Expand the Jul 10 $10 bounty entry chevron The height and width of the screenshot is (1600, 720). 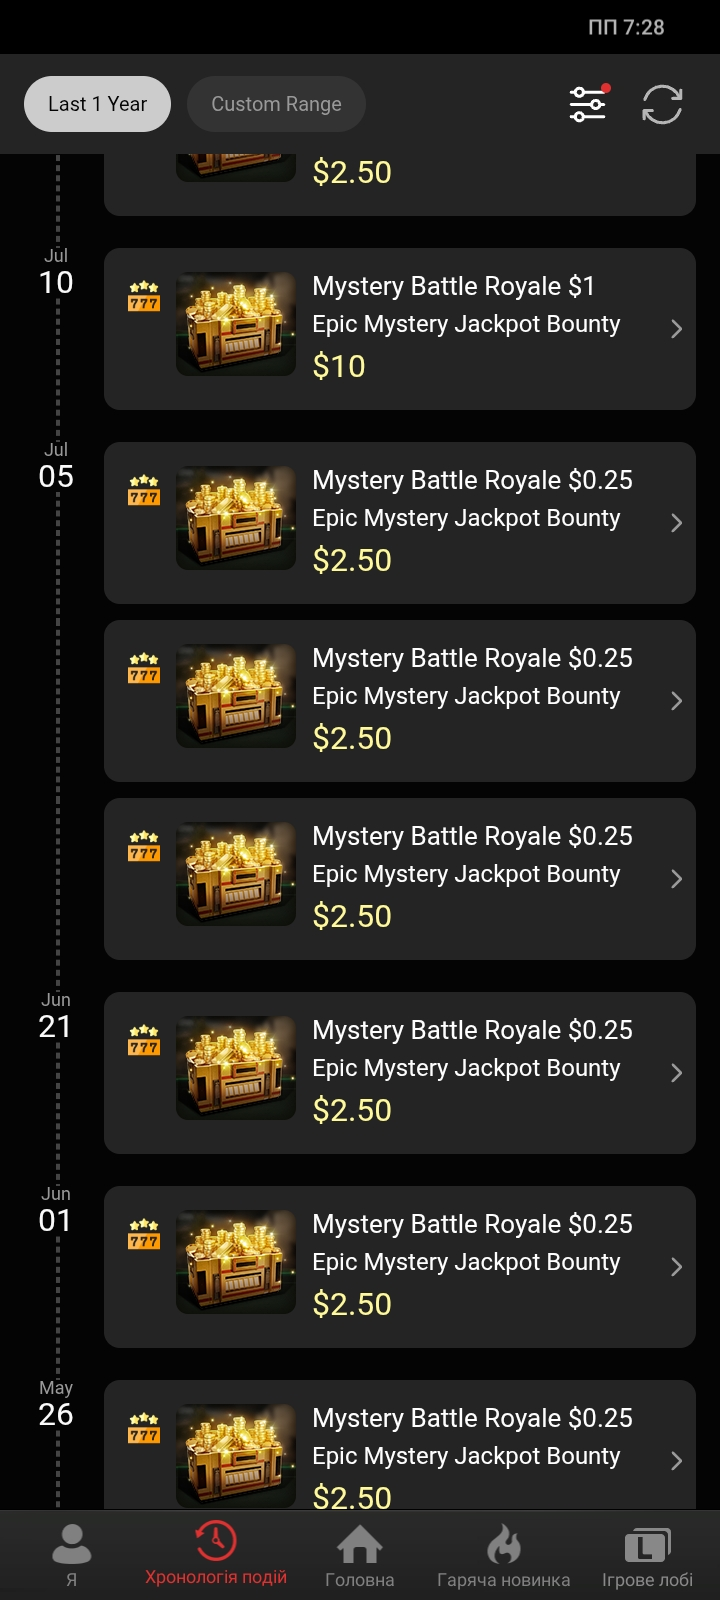(x=677, y=329)
